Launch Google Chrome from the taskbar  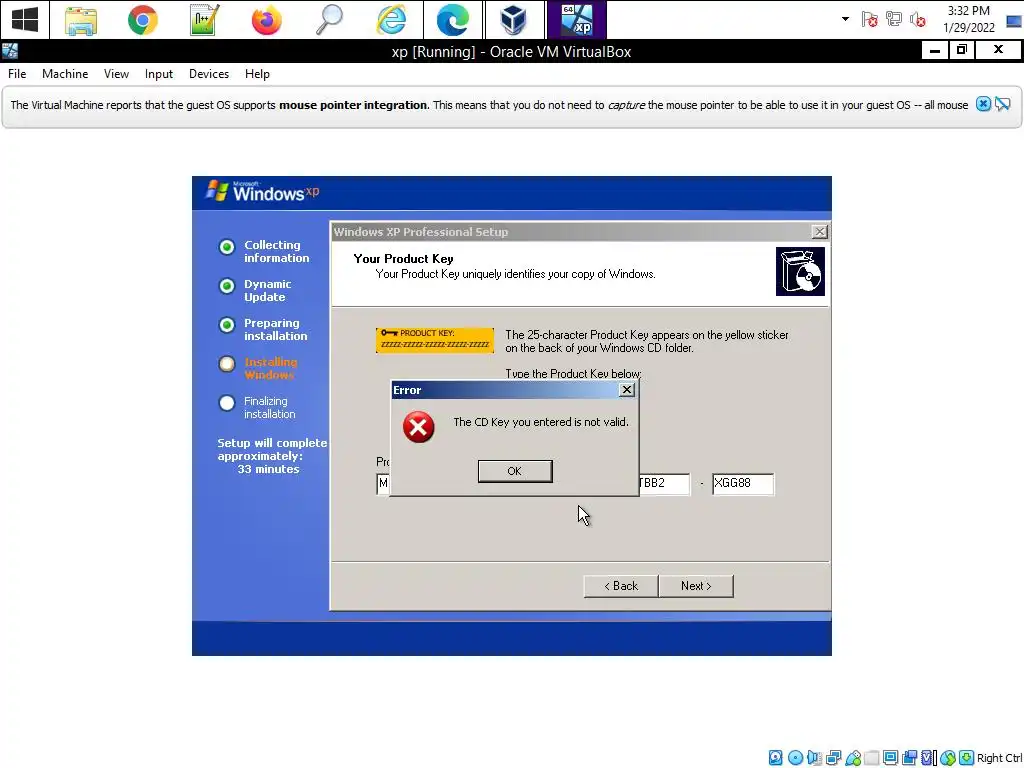click(x=142, y=20)
